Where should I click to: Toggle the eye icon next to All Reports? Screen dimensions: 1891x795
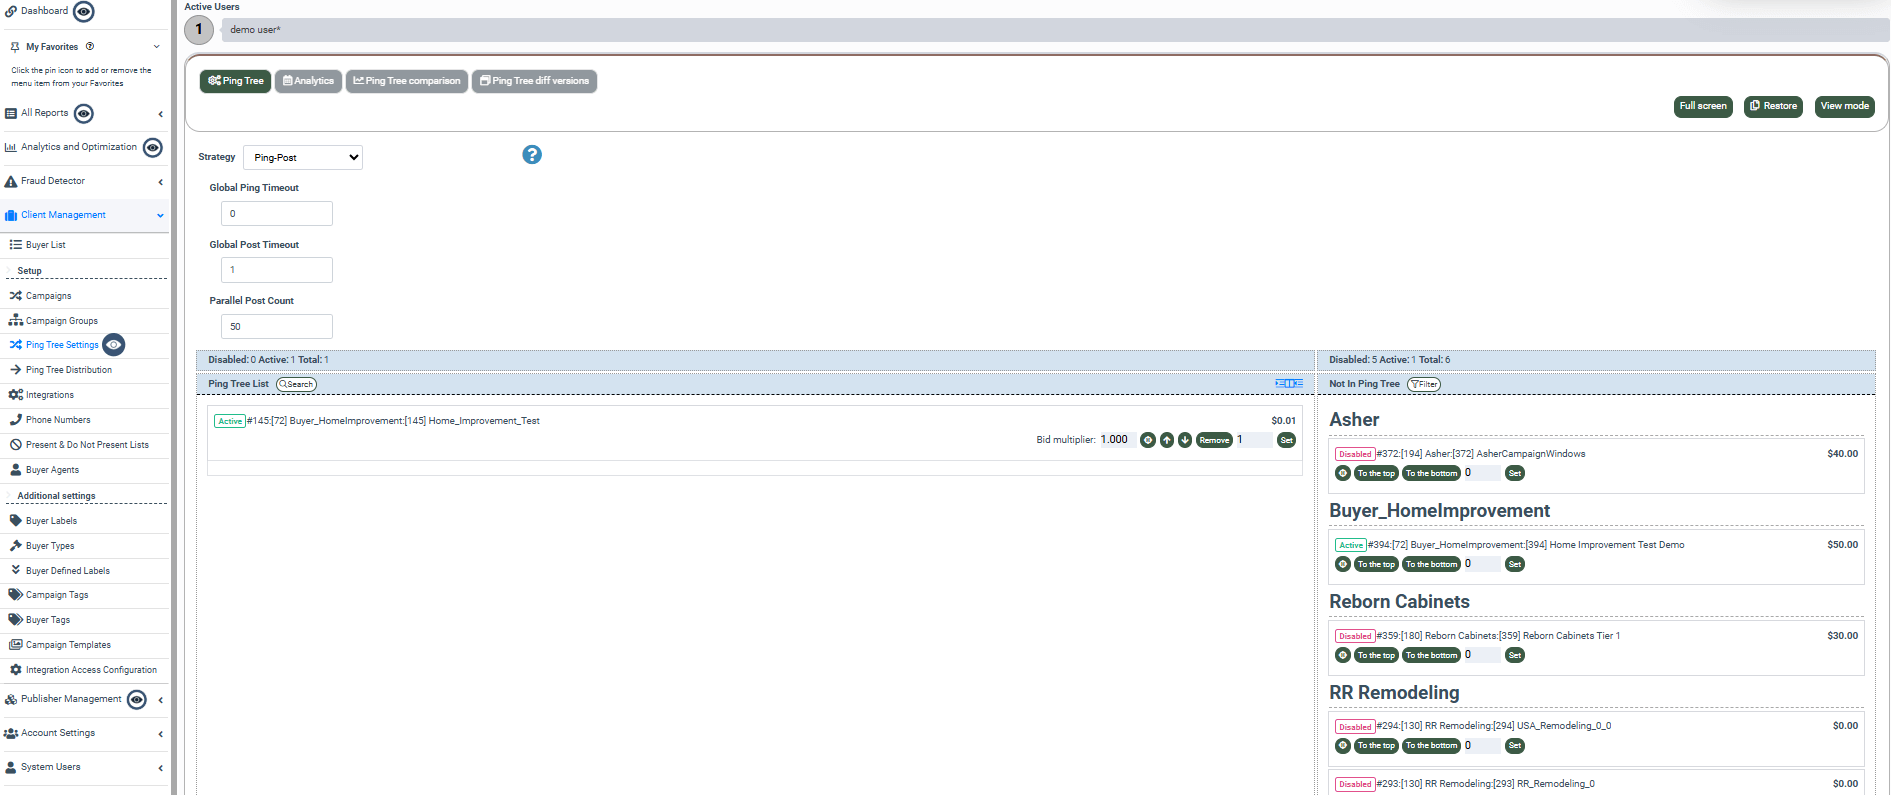[84, 114]
